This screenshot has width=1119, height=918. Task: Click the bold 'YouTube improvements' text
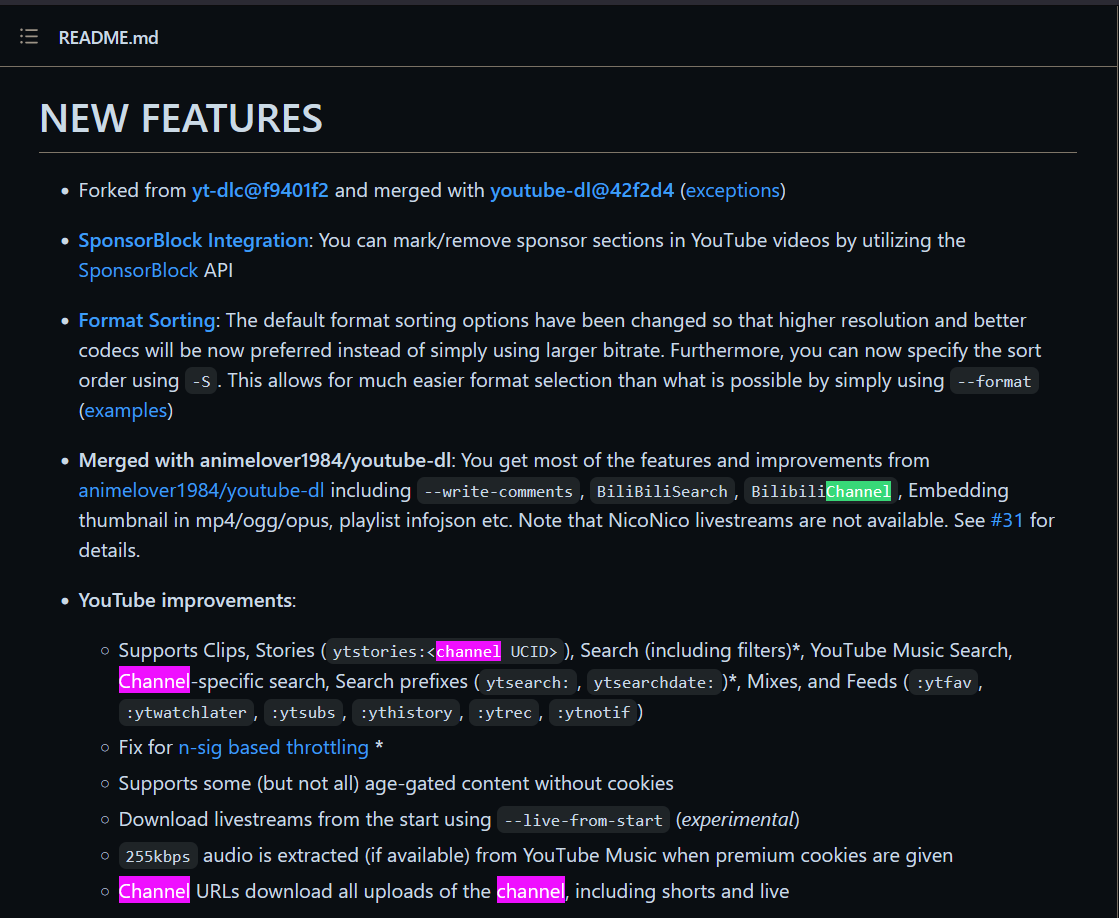185,600
